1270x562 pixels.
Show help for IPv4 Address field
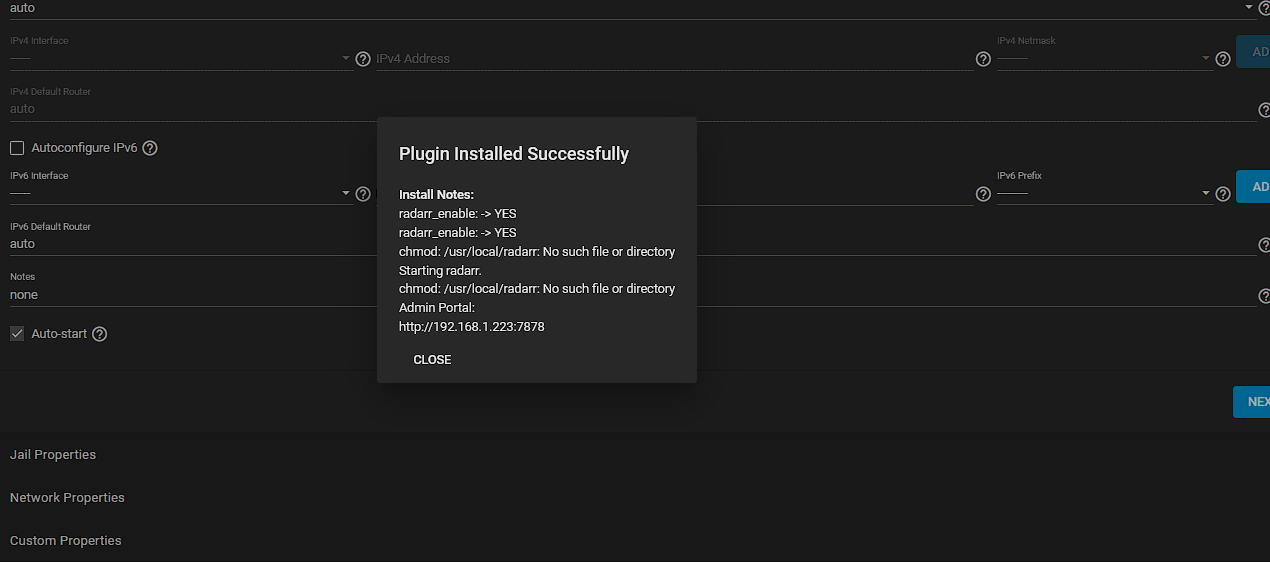pyautogui.click(x=983, y=59)
